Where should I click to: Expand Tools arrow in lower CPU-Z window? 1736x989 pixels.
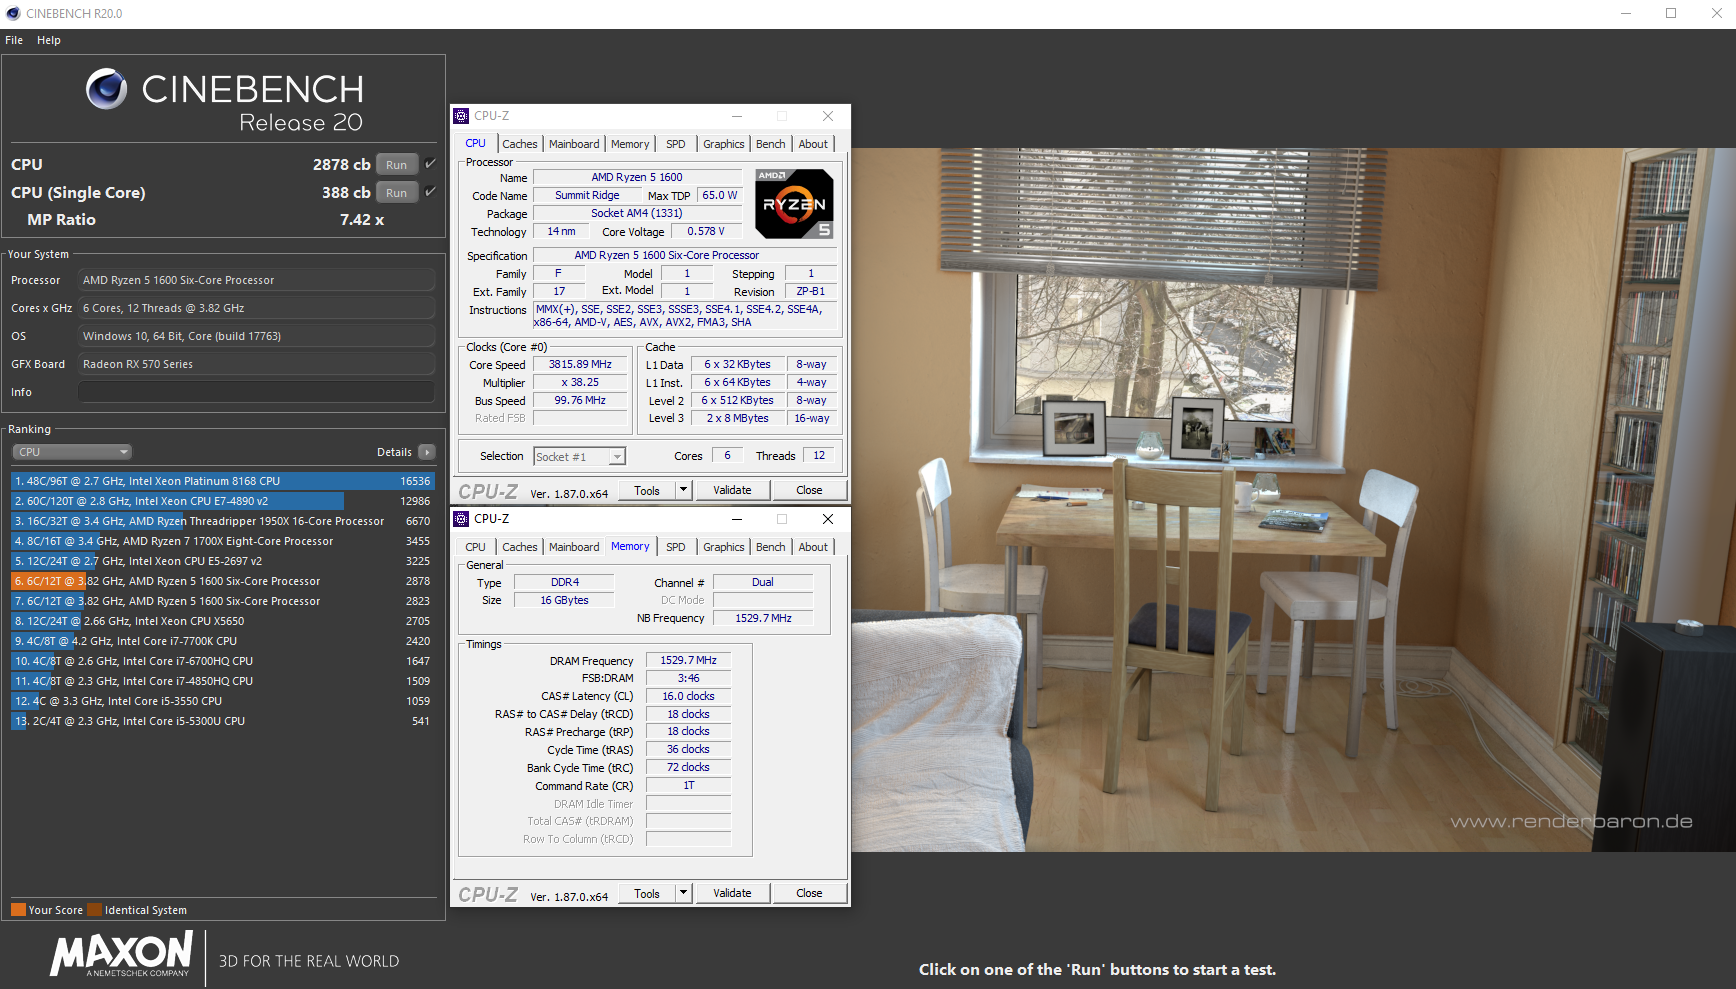coord(684,893)
